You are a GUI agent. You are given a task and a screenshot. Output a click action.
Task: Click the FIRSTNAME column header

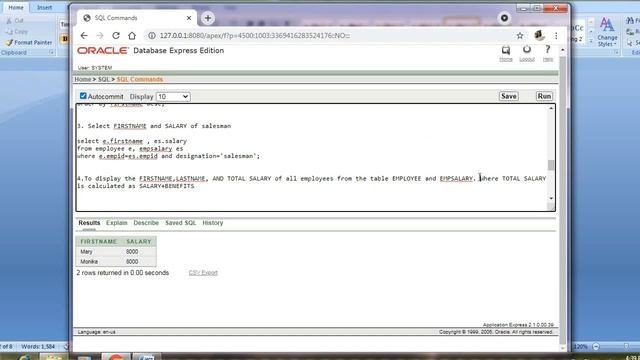(99, 242)
